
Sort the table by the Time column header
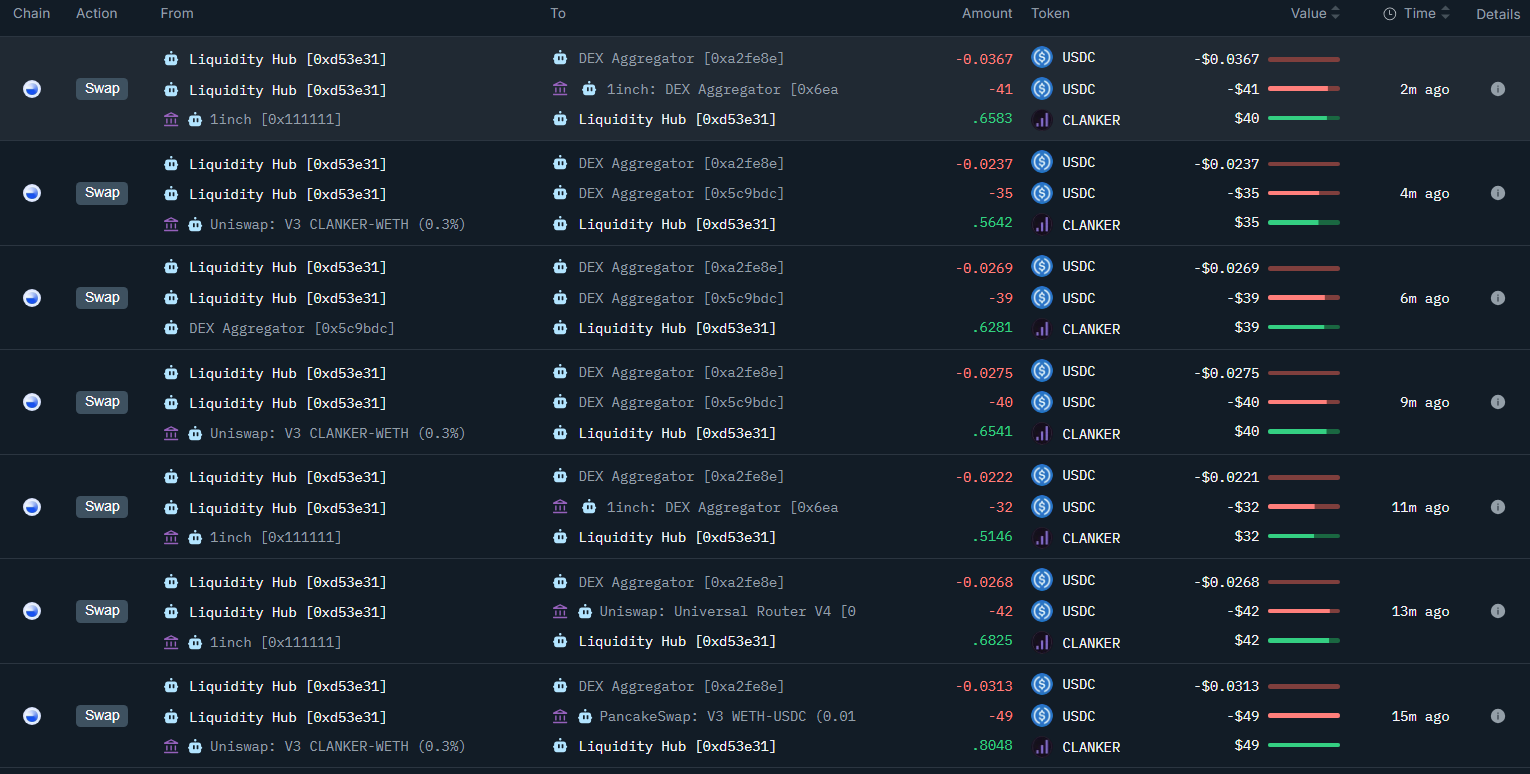tap(1419, 13)
